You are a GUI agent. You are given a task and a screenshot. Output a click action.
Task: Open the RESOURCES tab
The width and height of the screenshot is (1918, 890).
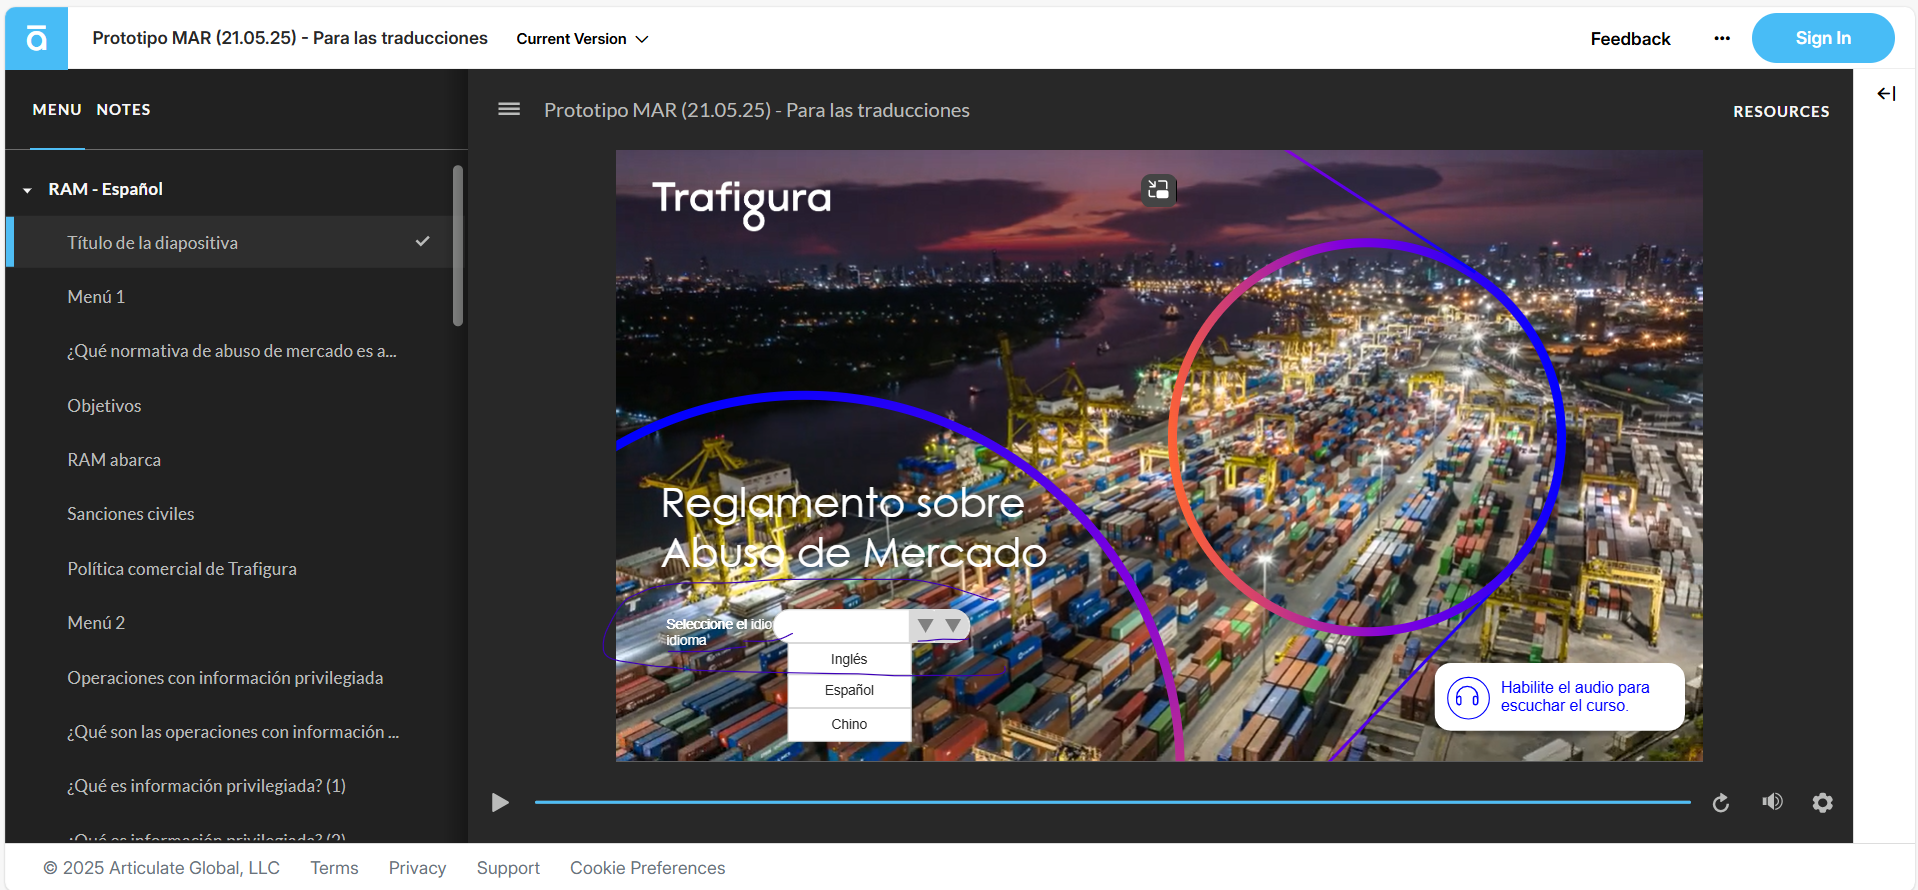pos(1781,111)
